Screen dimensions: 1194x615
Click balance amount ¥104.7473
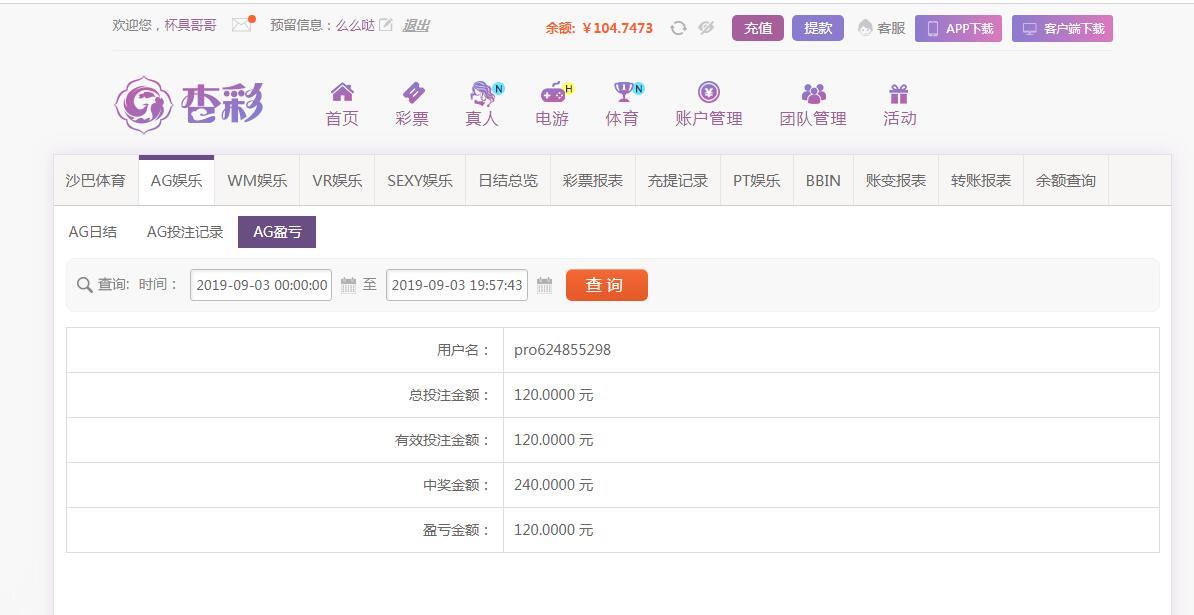pyautogui.click(x=618, y=28)
